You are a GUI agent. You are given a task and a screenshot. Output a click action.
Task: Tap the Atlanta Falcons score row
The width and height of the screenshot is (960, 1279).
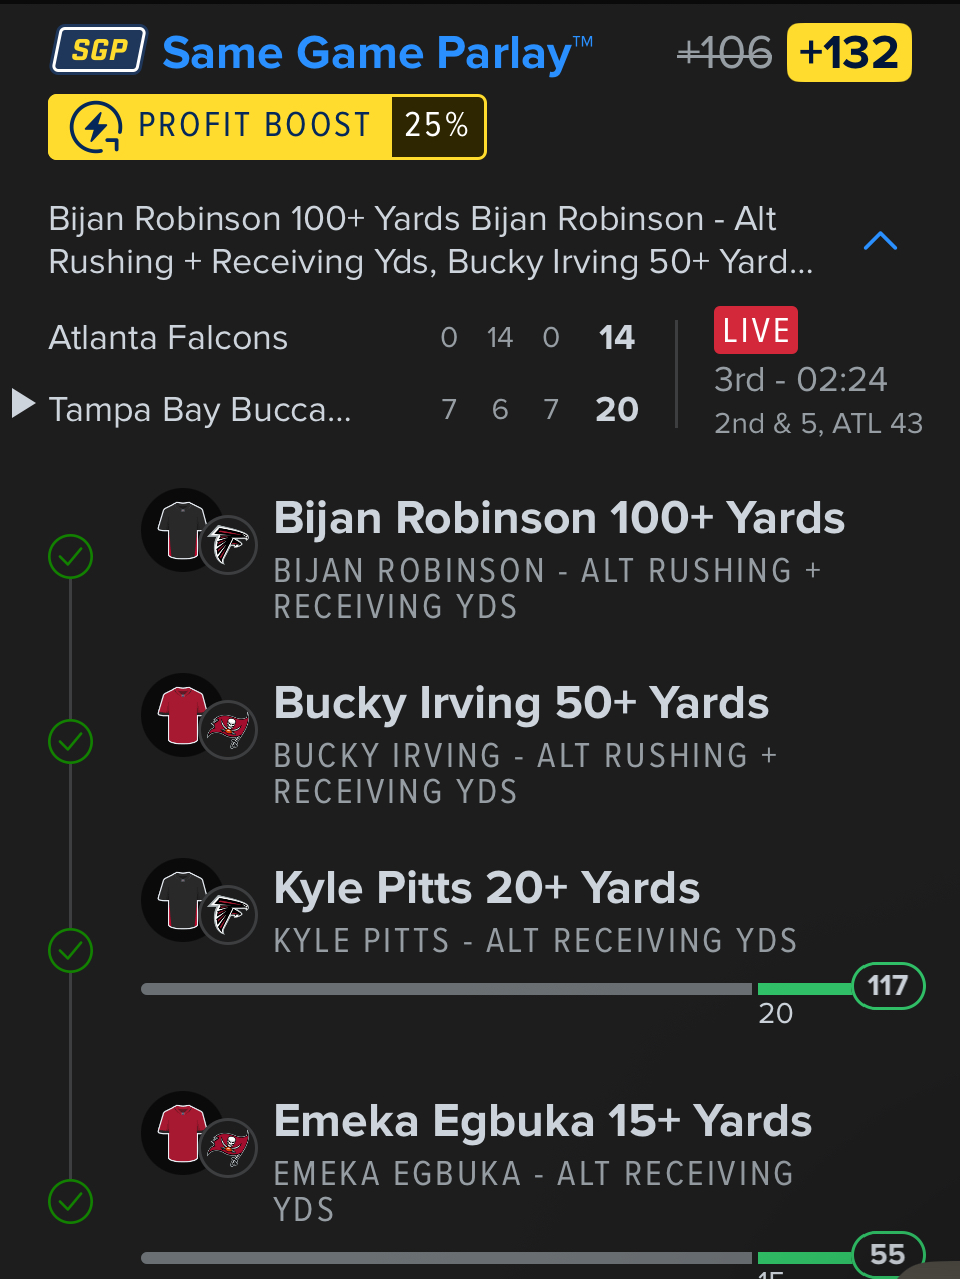point(340,338)
